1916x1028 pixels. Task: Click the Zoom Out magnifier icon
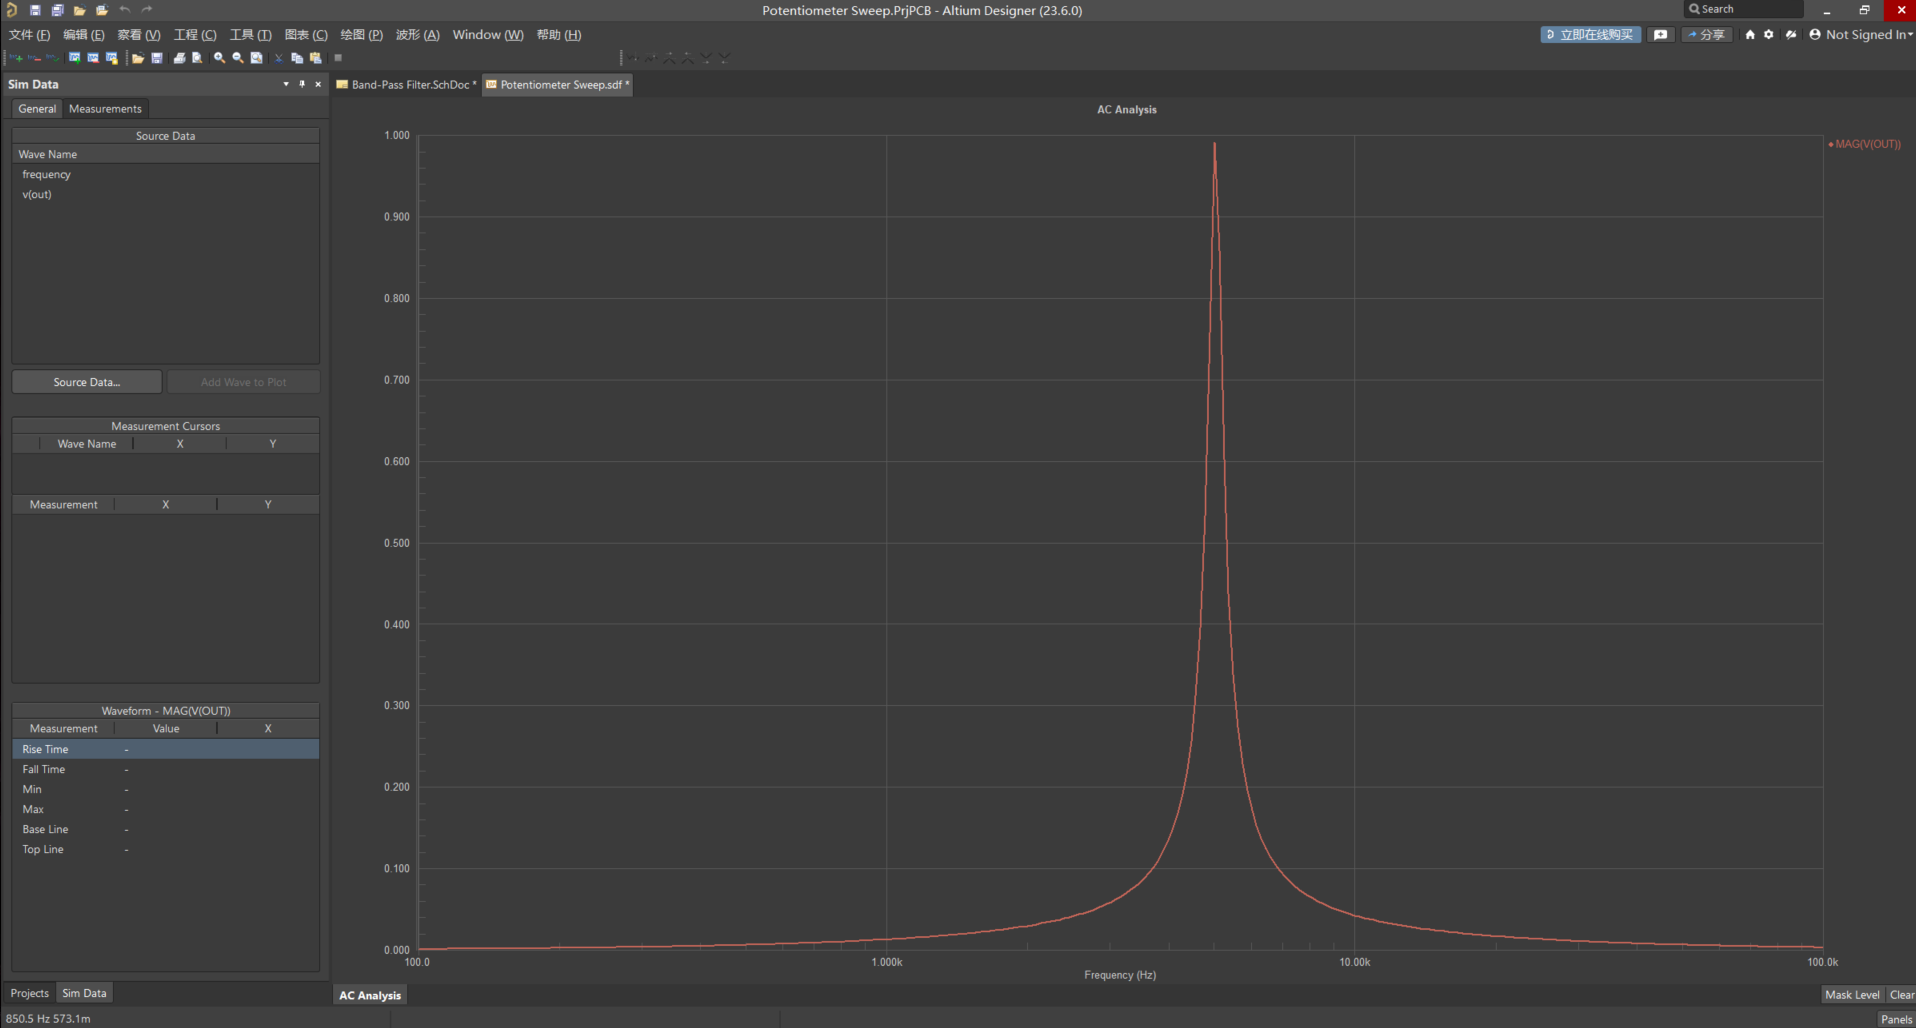[x=238, y=58]
